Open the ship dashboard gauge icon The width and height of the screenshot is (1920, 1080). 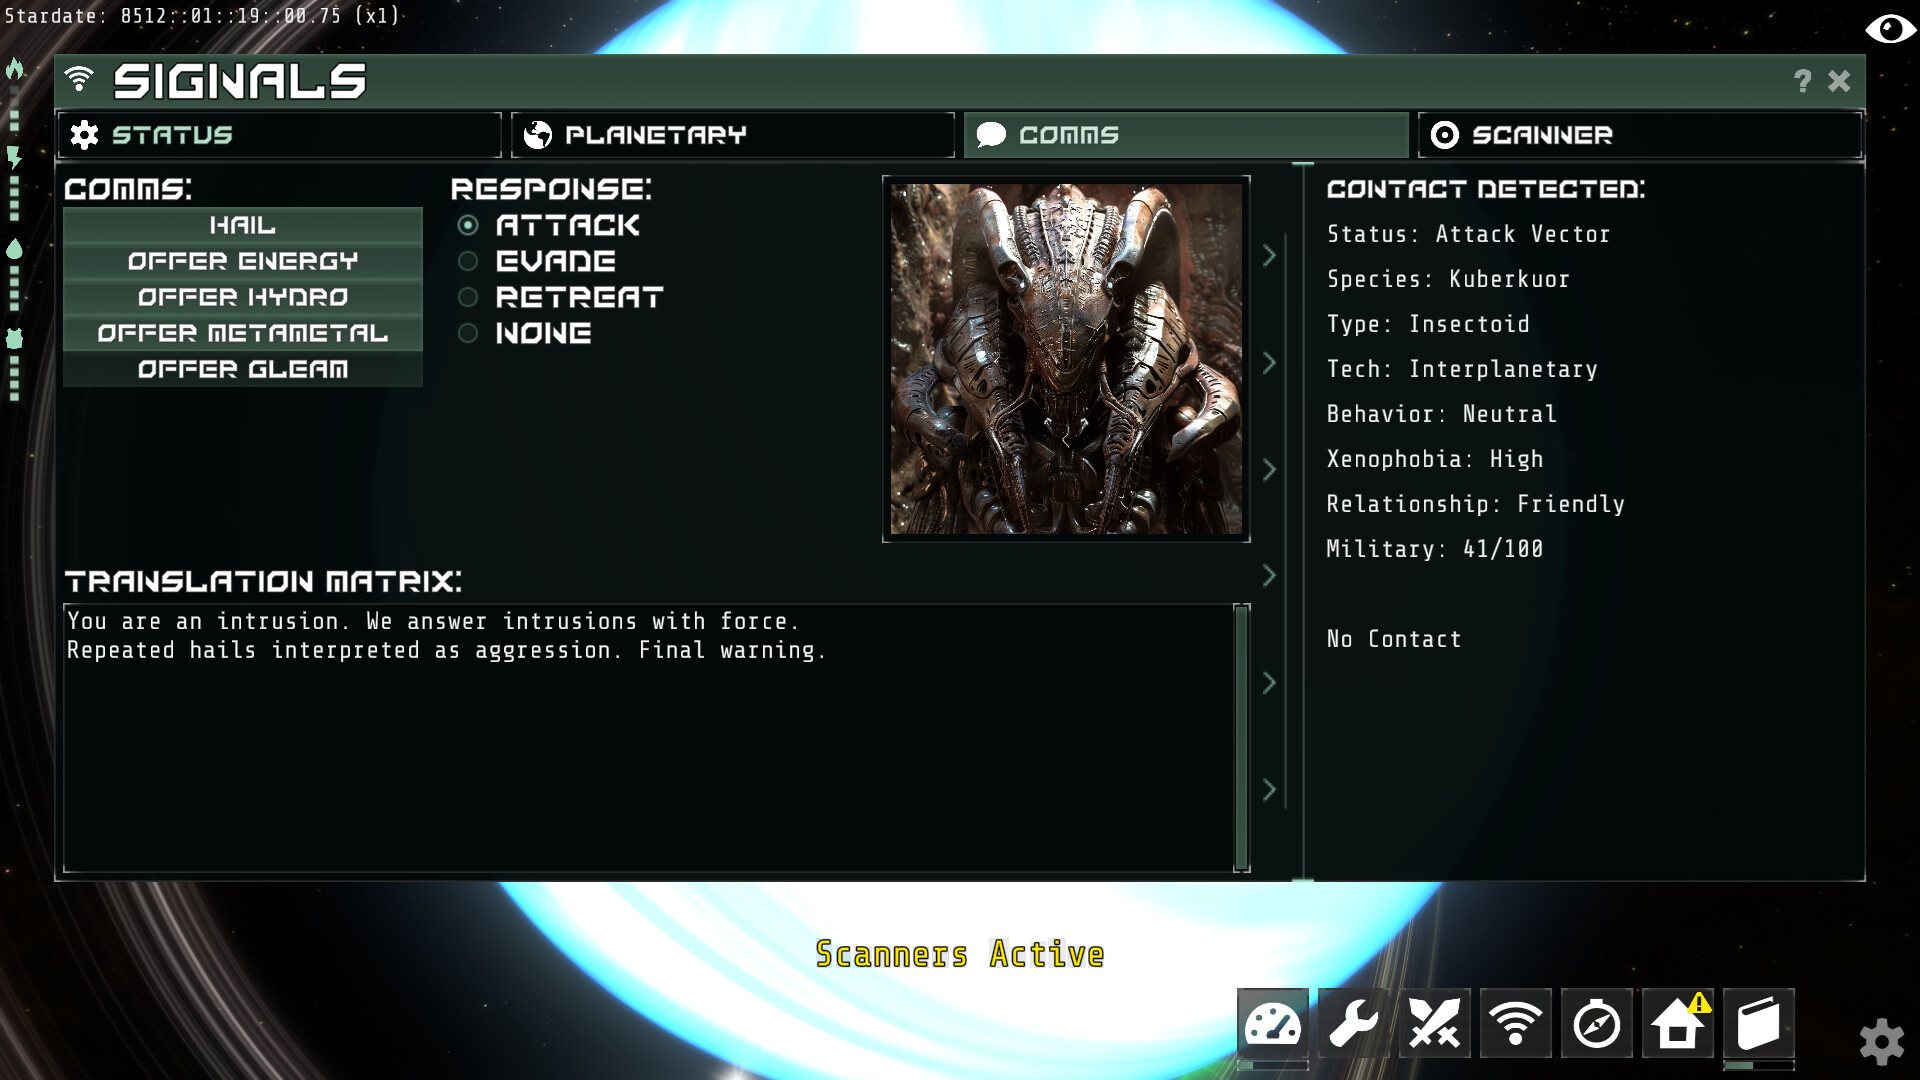coord(1273,1024)
